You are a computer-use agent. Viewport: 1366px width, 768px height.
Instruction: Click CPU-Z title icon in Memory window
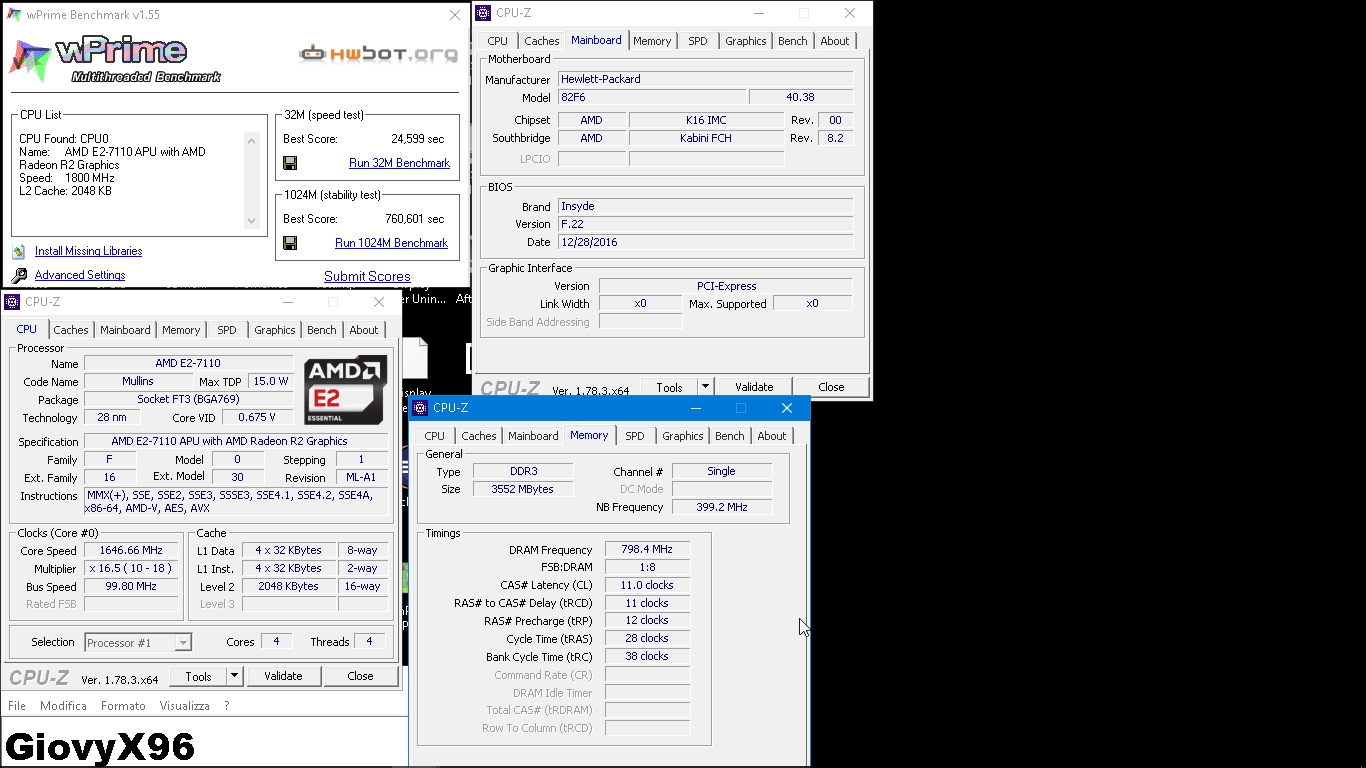(420, 408)
